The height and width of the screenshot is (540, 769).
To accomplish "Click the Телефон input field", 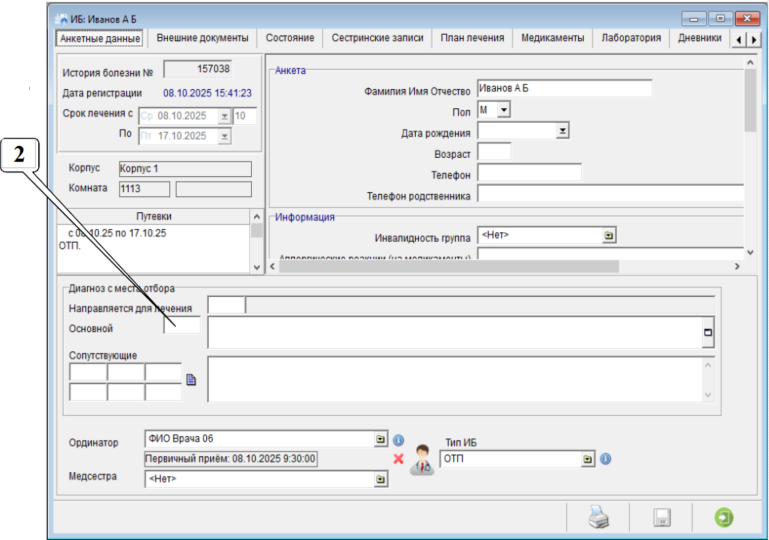I will tap(529, 172).
